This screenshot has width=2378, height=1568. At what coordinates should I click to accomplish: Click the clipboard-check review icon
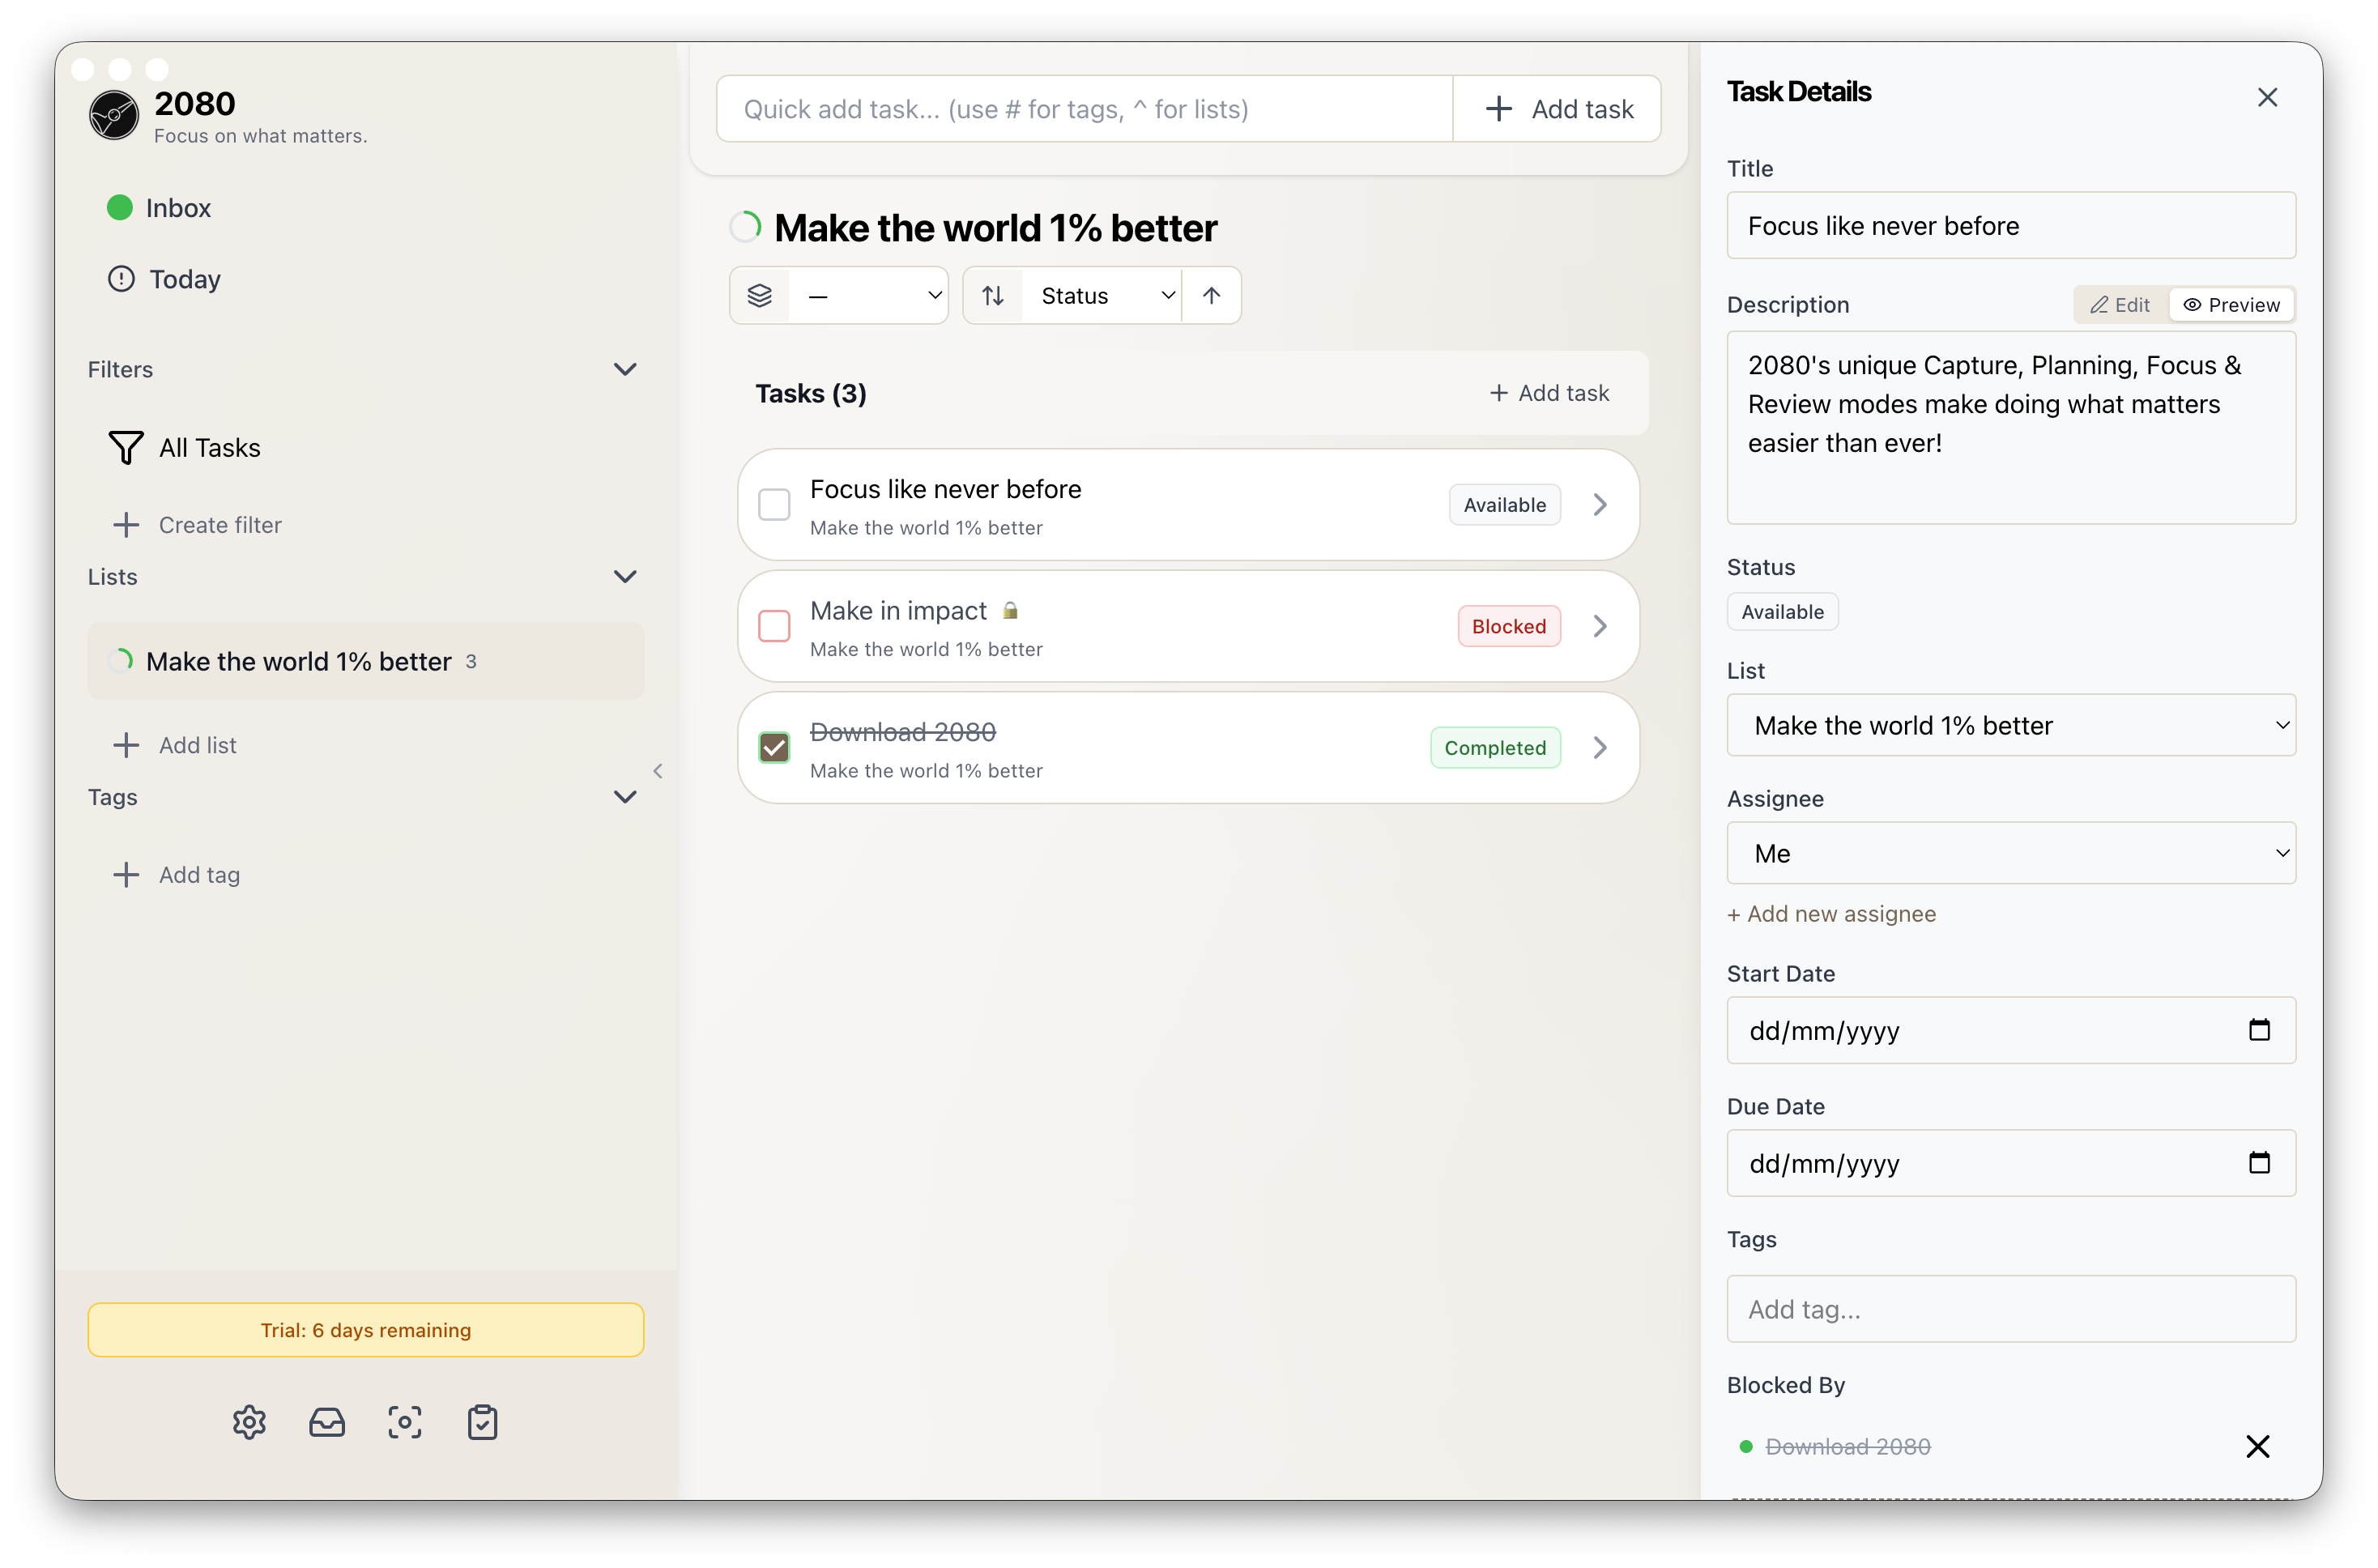(482, 1421)
